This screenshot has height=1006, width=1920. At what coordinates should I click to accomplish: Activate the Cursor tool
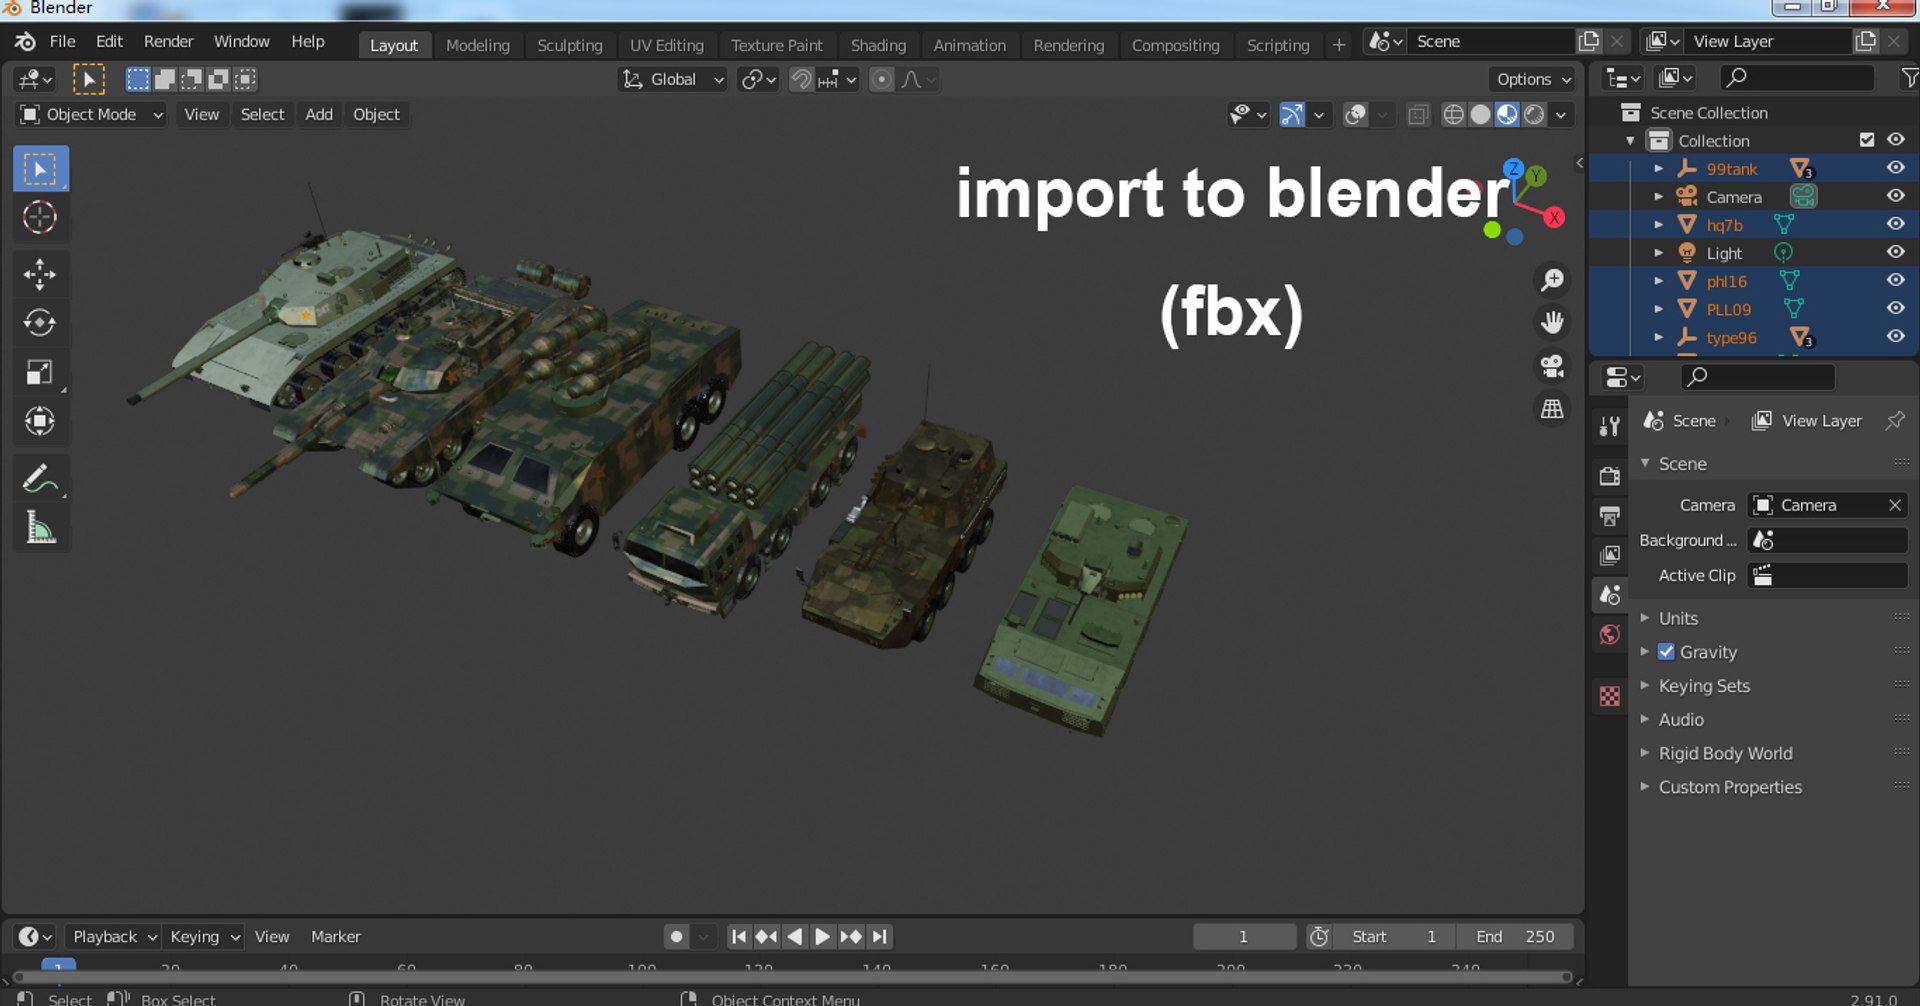[40, 217]
